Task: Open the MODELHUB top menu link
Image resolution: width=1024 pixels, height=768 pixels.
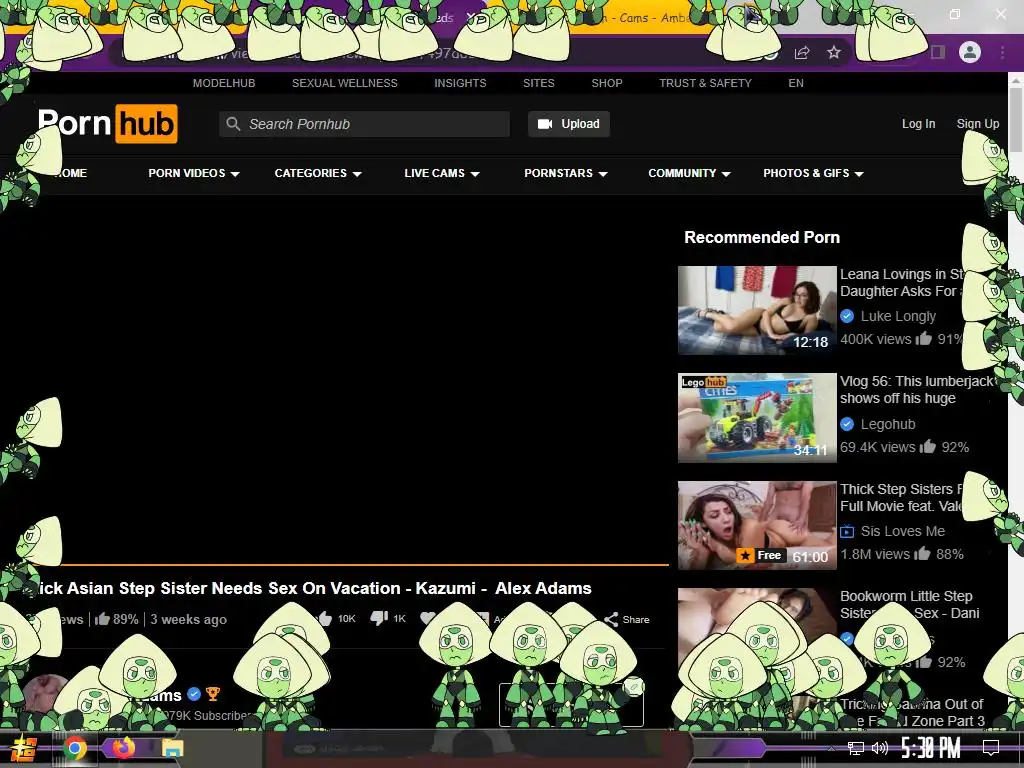Action: pos(224,83)
